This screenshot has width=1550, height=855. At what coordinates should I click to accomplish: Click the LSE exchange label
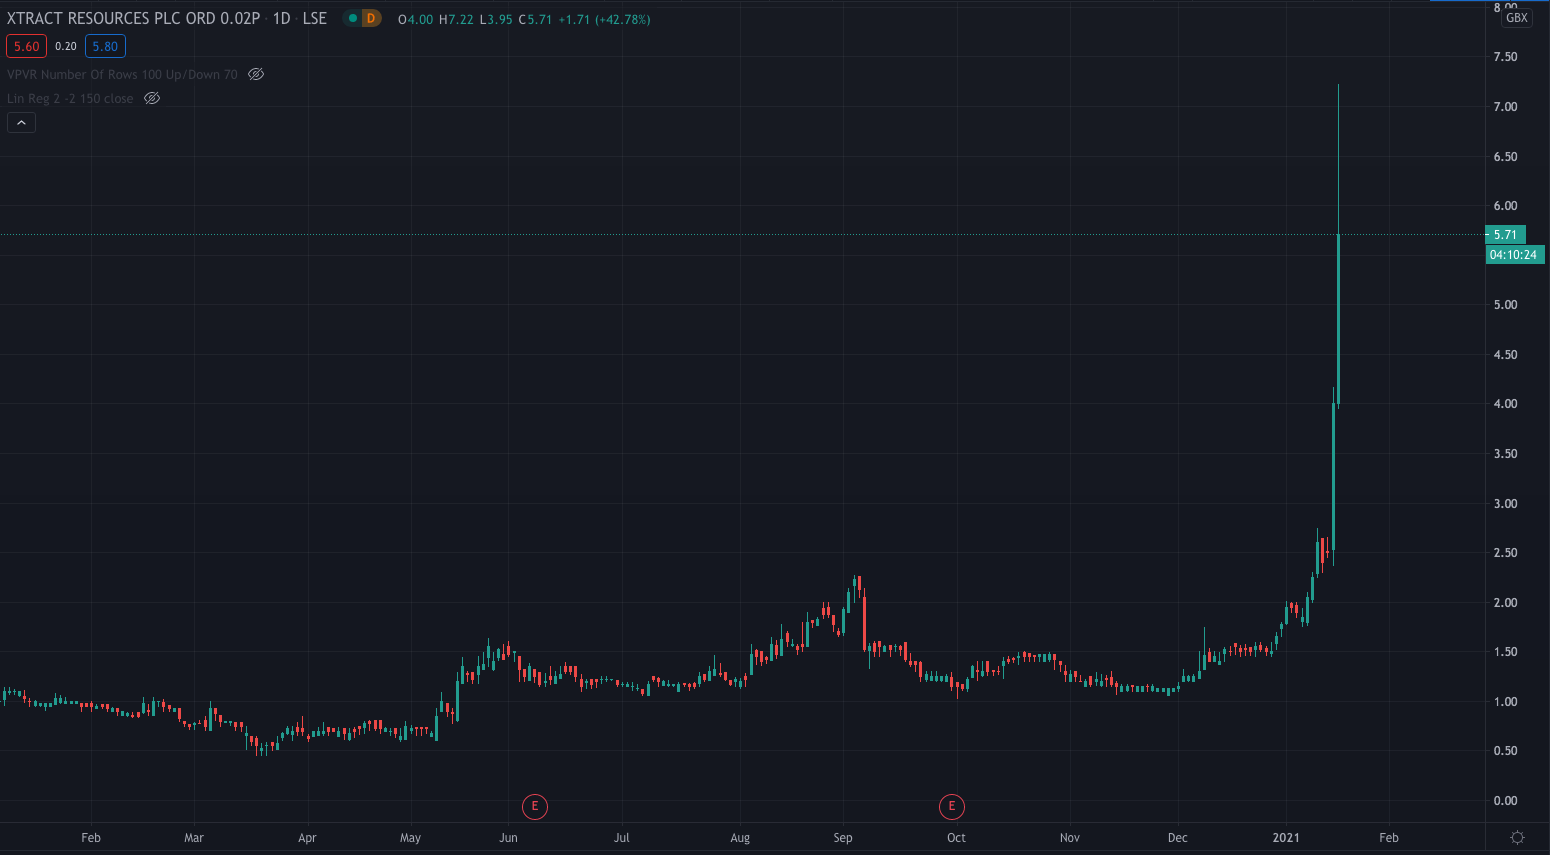click(x=315, y=19)
